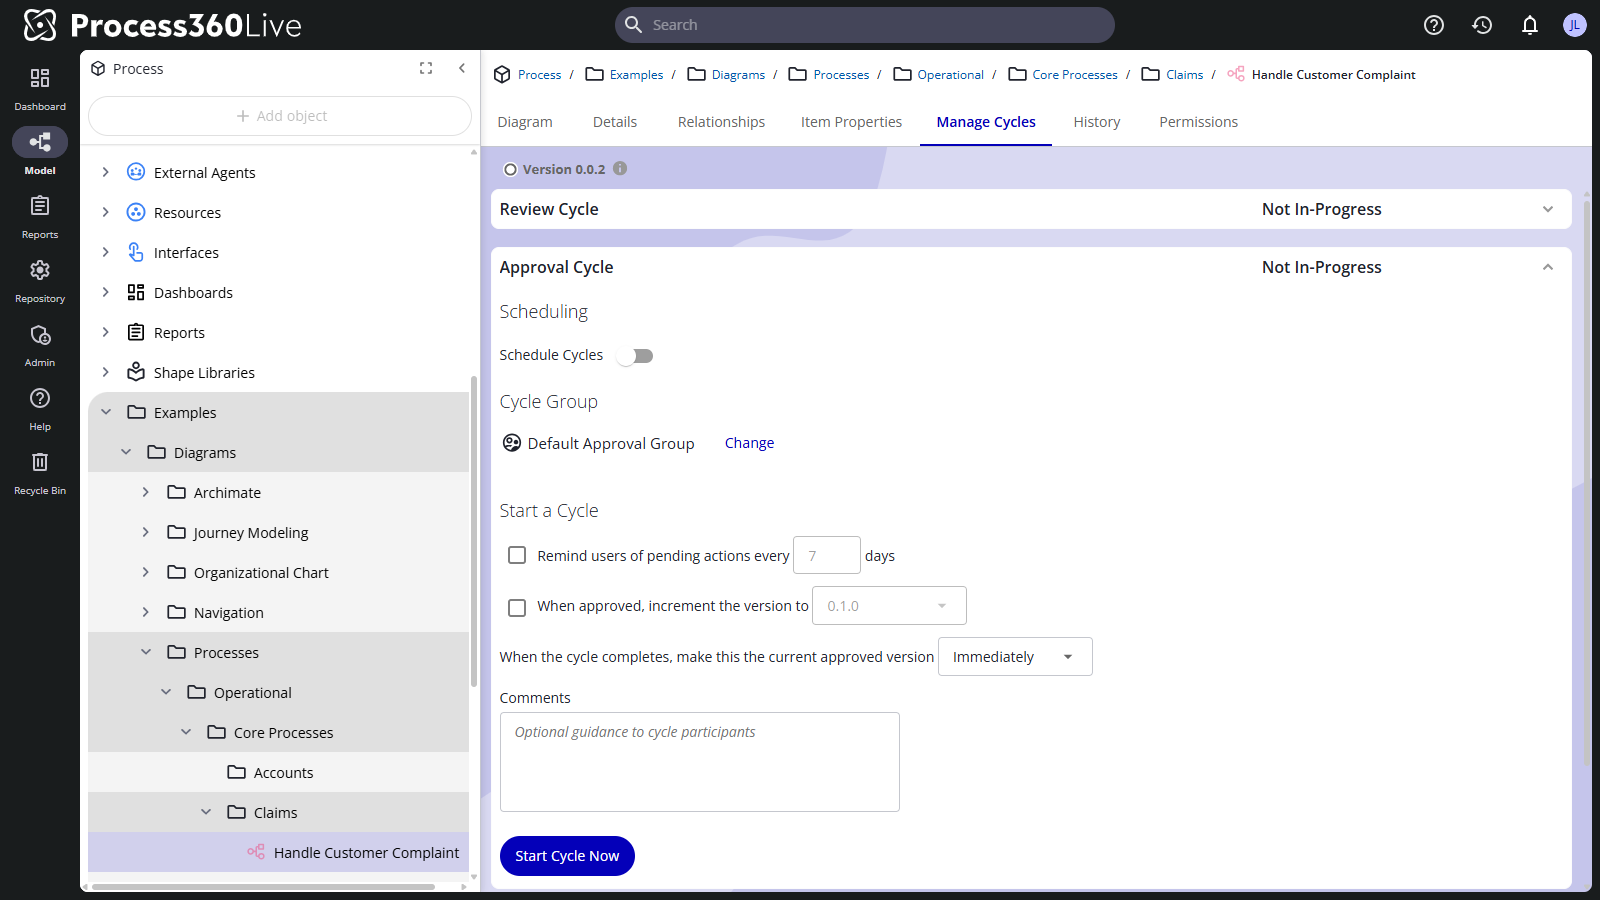Click the External Agents icon
This screenshot has height=900, width=1600.
coord(136,172)
